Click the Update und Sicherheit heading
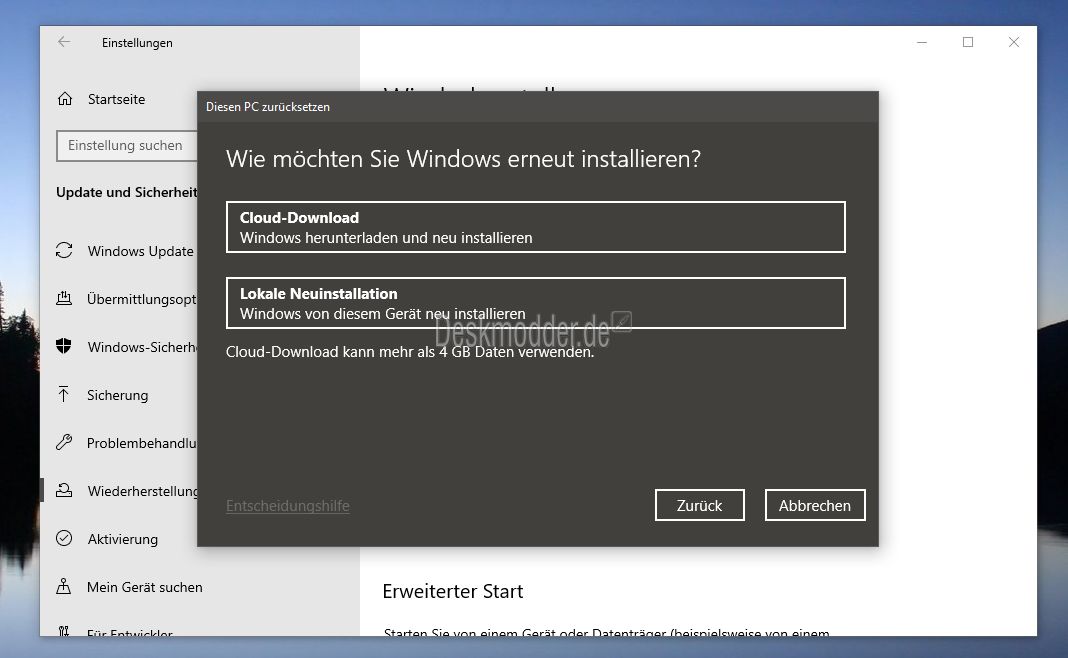The image size is (1068, 658). (127, 192)
